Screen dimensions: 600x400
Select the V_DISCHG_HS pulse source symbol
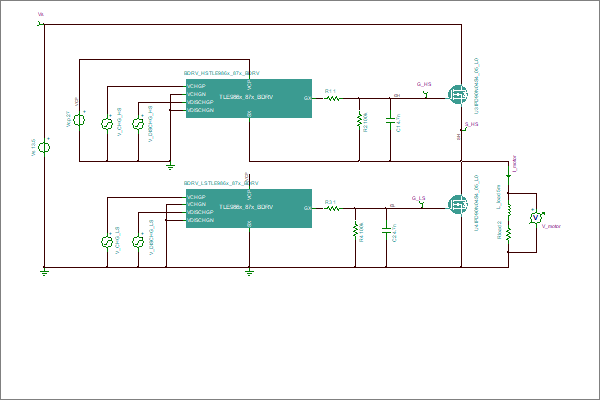(x=138, y=124)
